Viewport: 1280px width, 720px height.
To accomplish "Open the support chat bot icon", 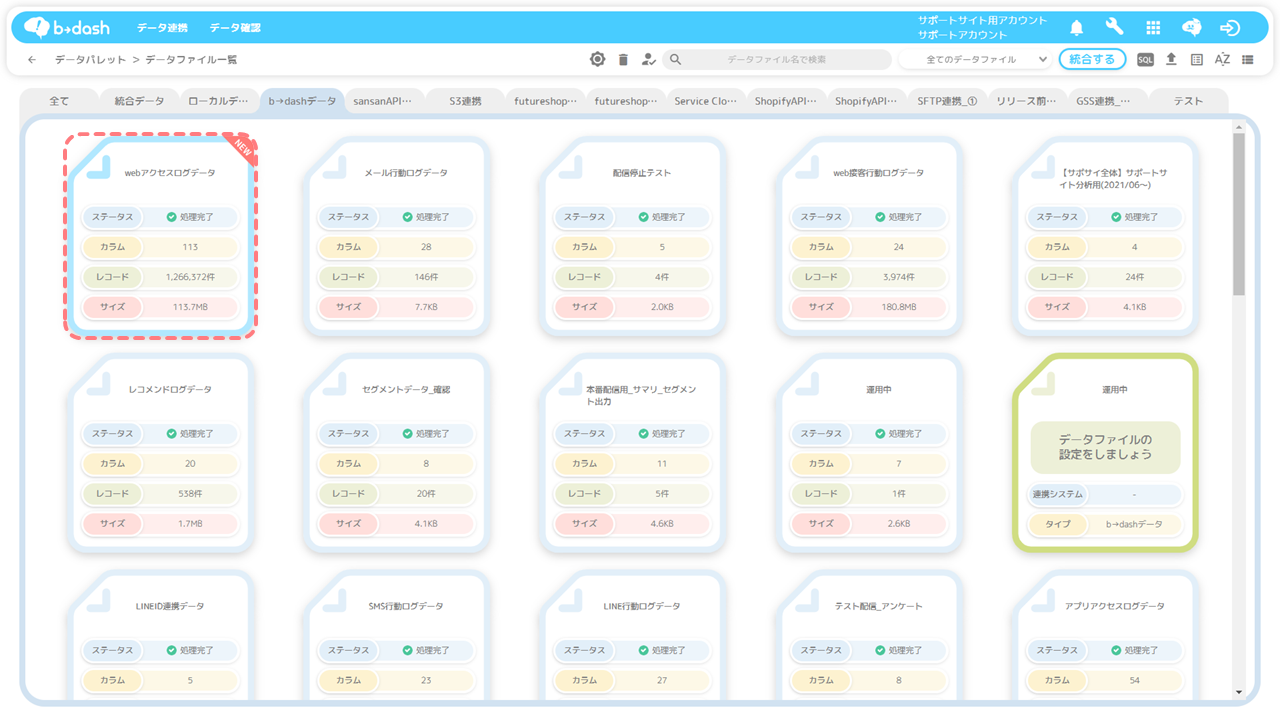I will (1192, 27).
